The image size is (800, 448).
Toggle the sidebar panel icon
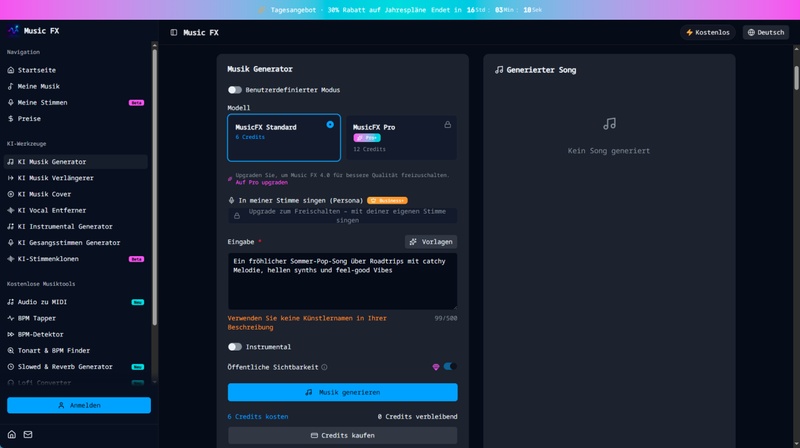pos(173,32)
